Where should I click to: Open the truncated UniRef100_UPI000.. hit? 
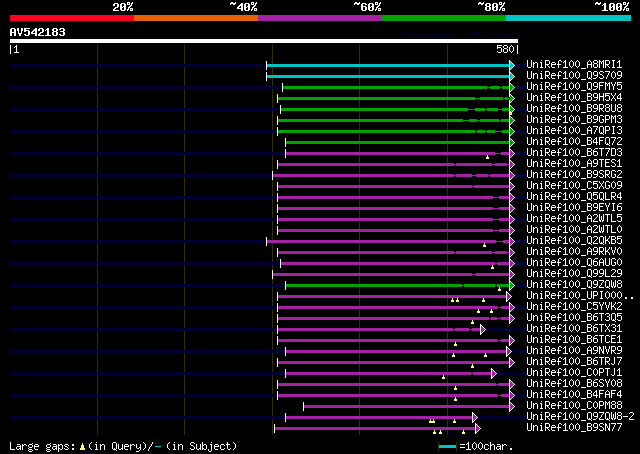[579, 296]
